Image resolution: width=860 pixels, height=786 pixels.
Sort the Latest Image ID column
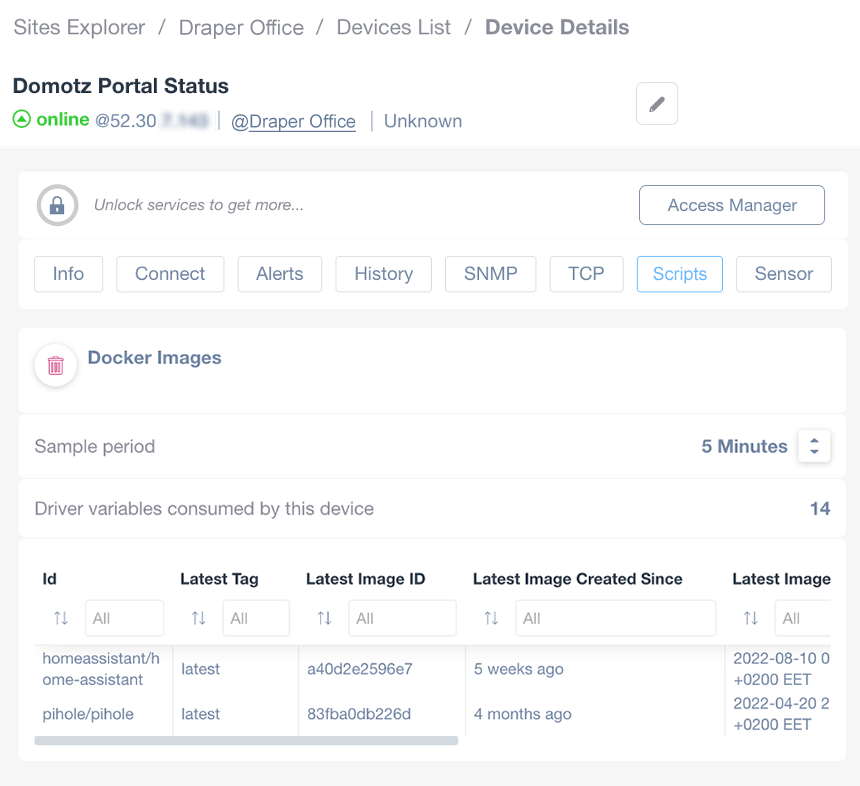tap(324, 618)
